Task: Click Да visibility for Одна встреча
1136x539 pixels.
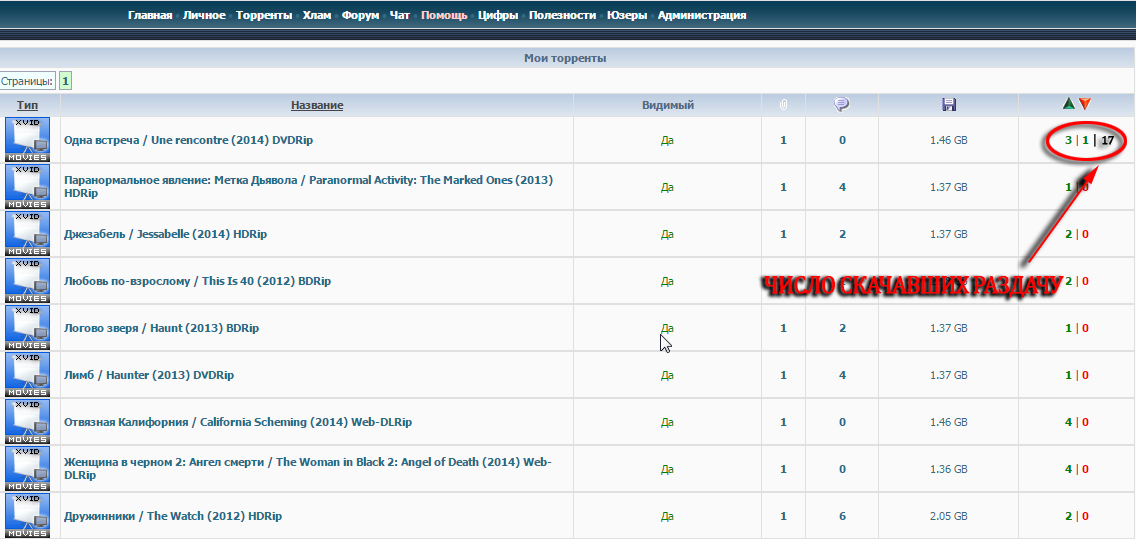Action: [667, 140]
